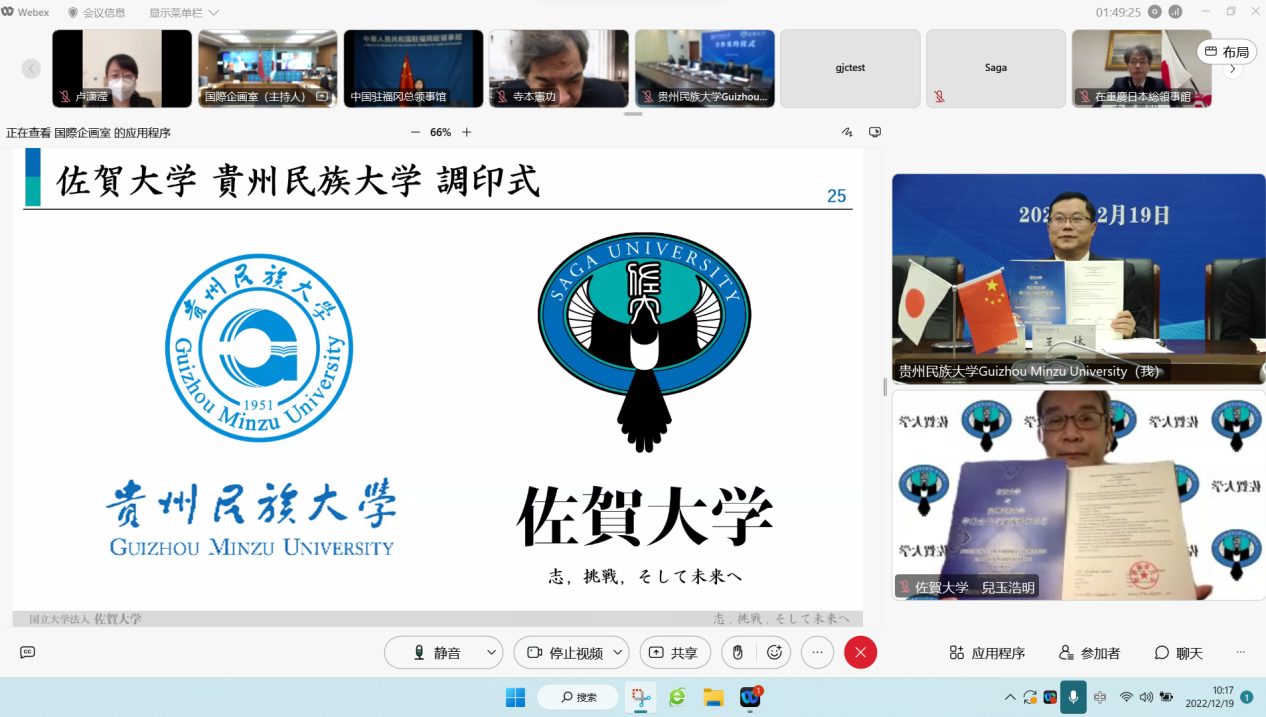Viewport: 1266px width, 717px height.
Task: Click the divider handle left of video panels
Action: pyautogui.click(x=885, y=386)
